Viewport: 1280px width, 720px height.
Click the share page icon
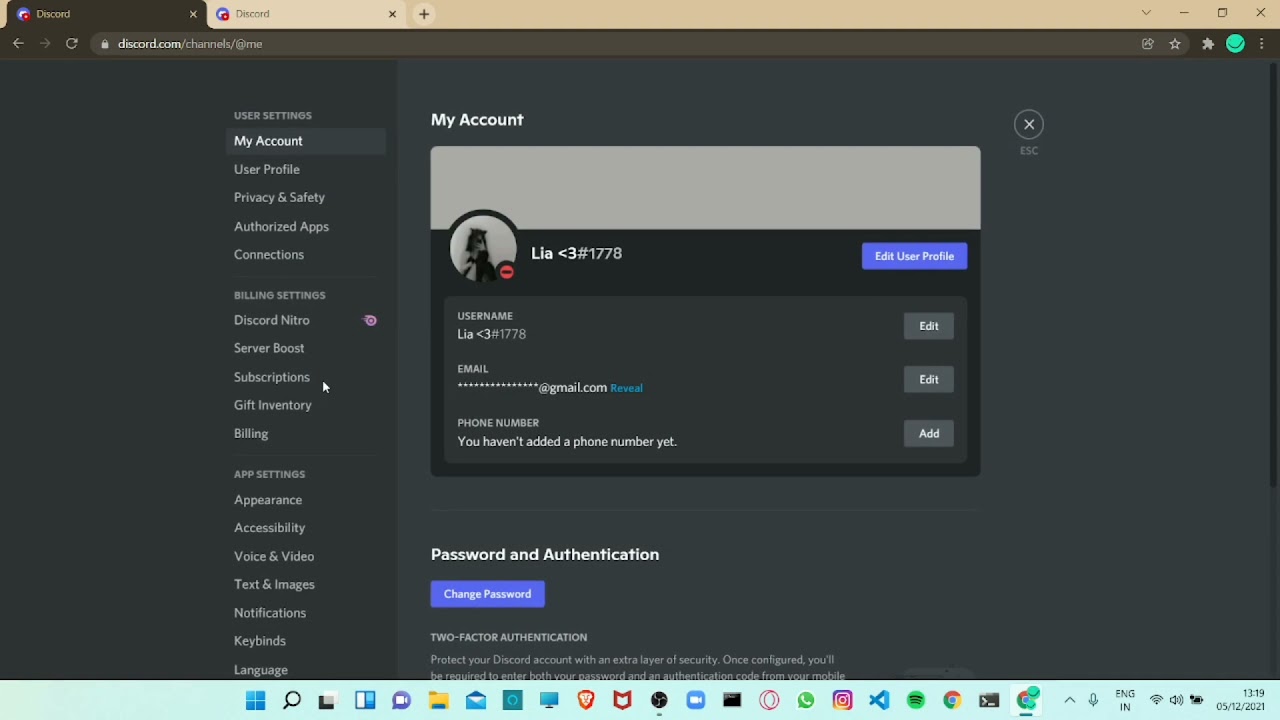[1148, 44]
